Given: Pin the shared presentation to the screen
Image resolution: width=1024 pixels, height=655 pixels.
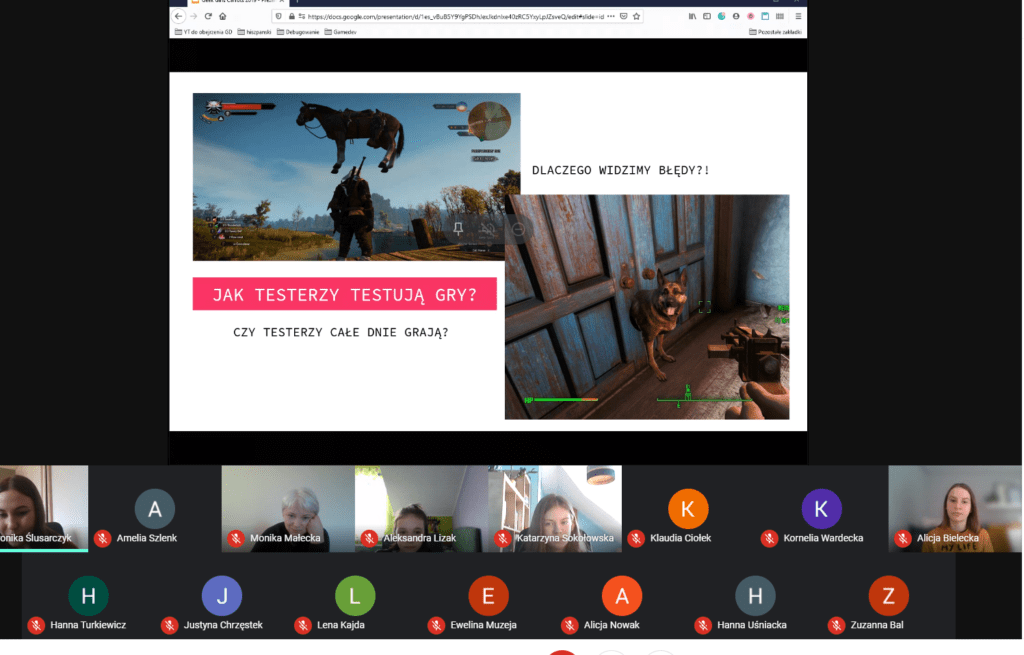Looking at the screenshot, I should tap(458, 229).
